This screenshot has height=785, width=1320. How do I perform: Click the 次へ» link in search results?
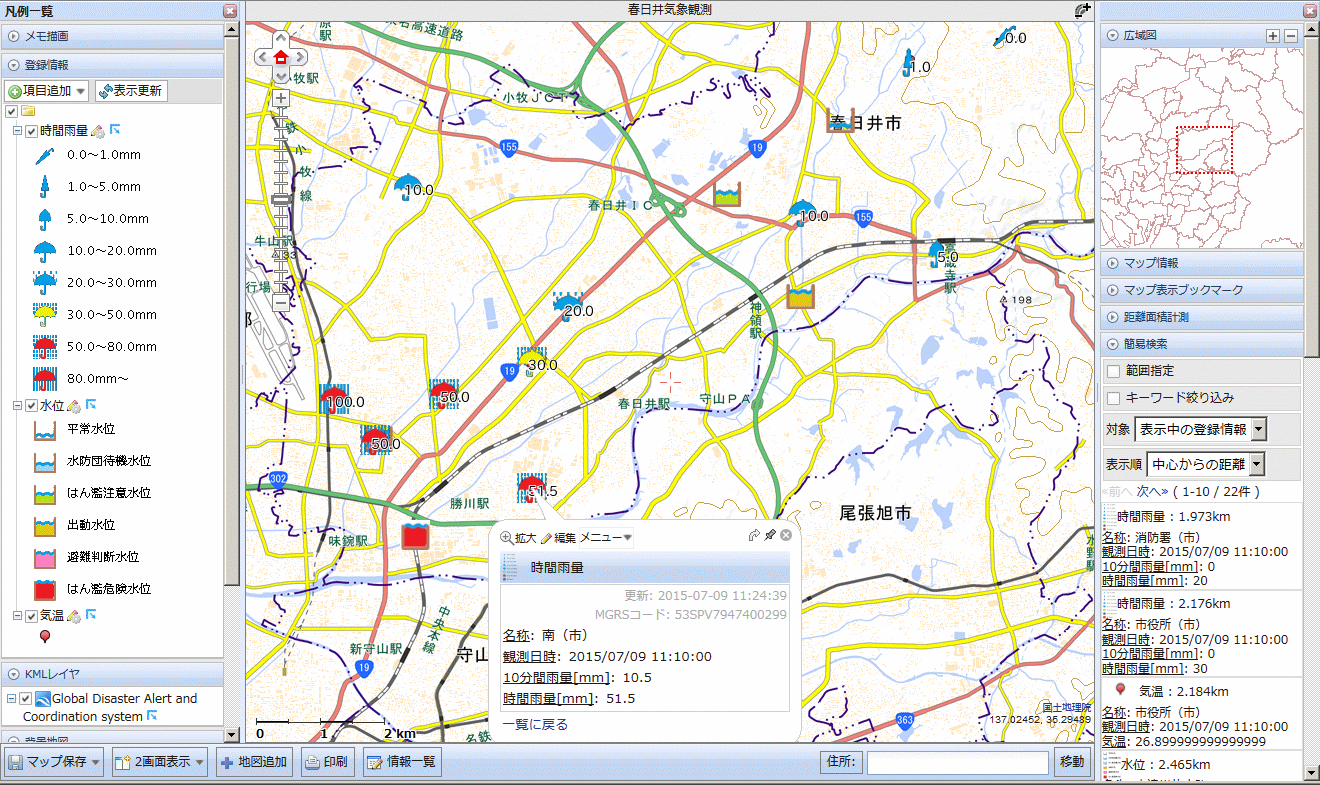tap(1153, 491)
